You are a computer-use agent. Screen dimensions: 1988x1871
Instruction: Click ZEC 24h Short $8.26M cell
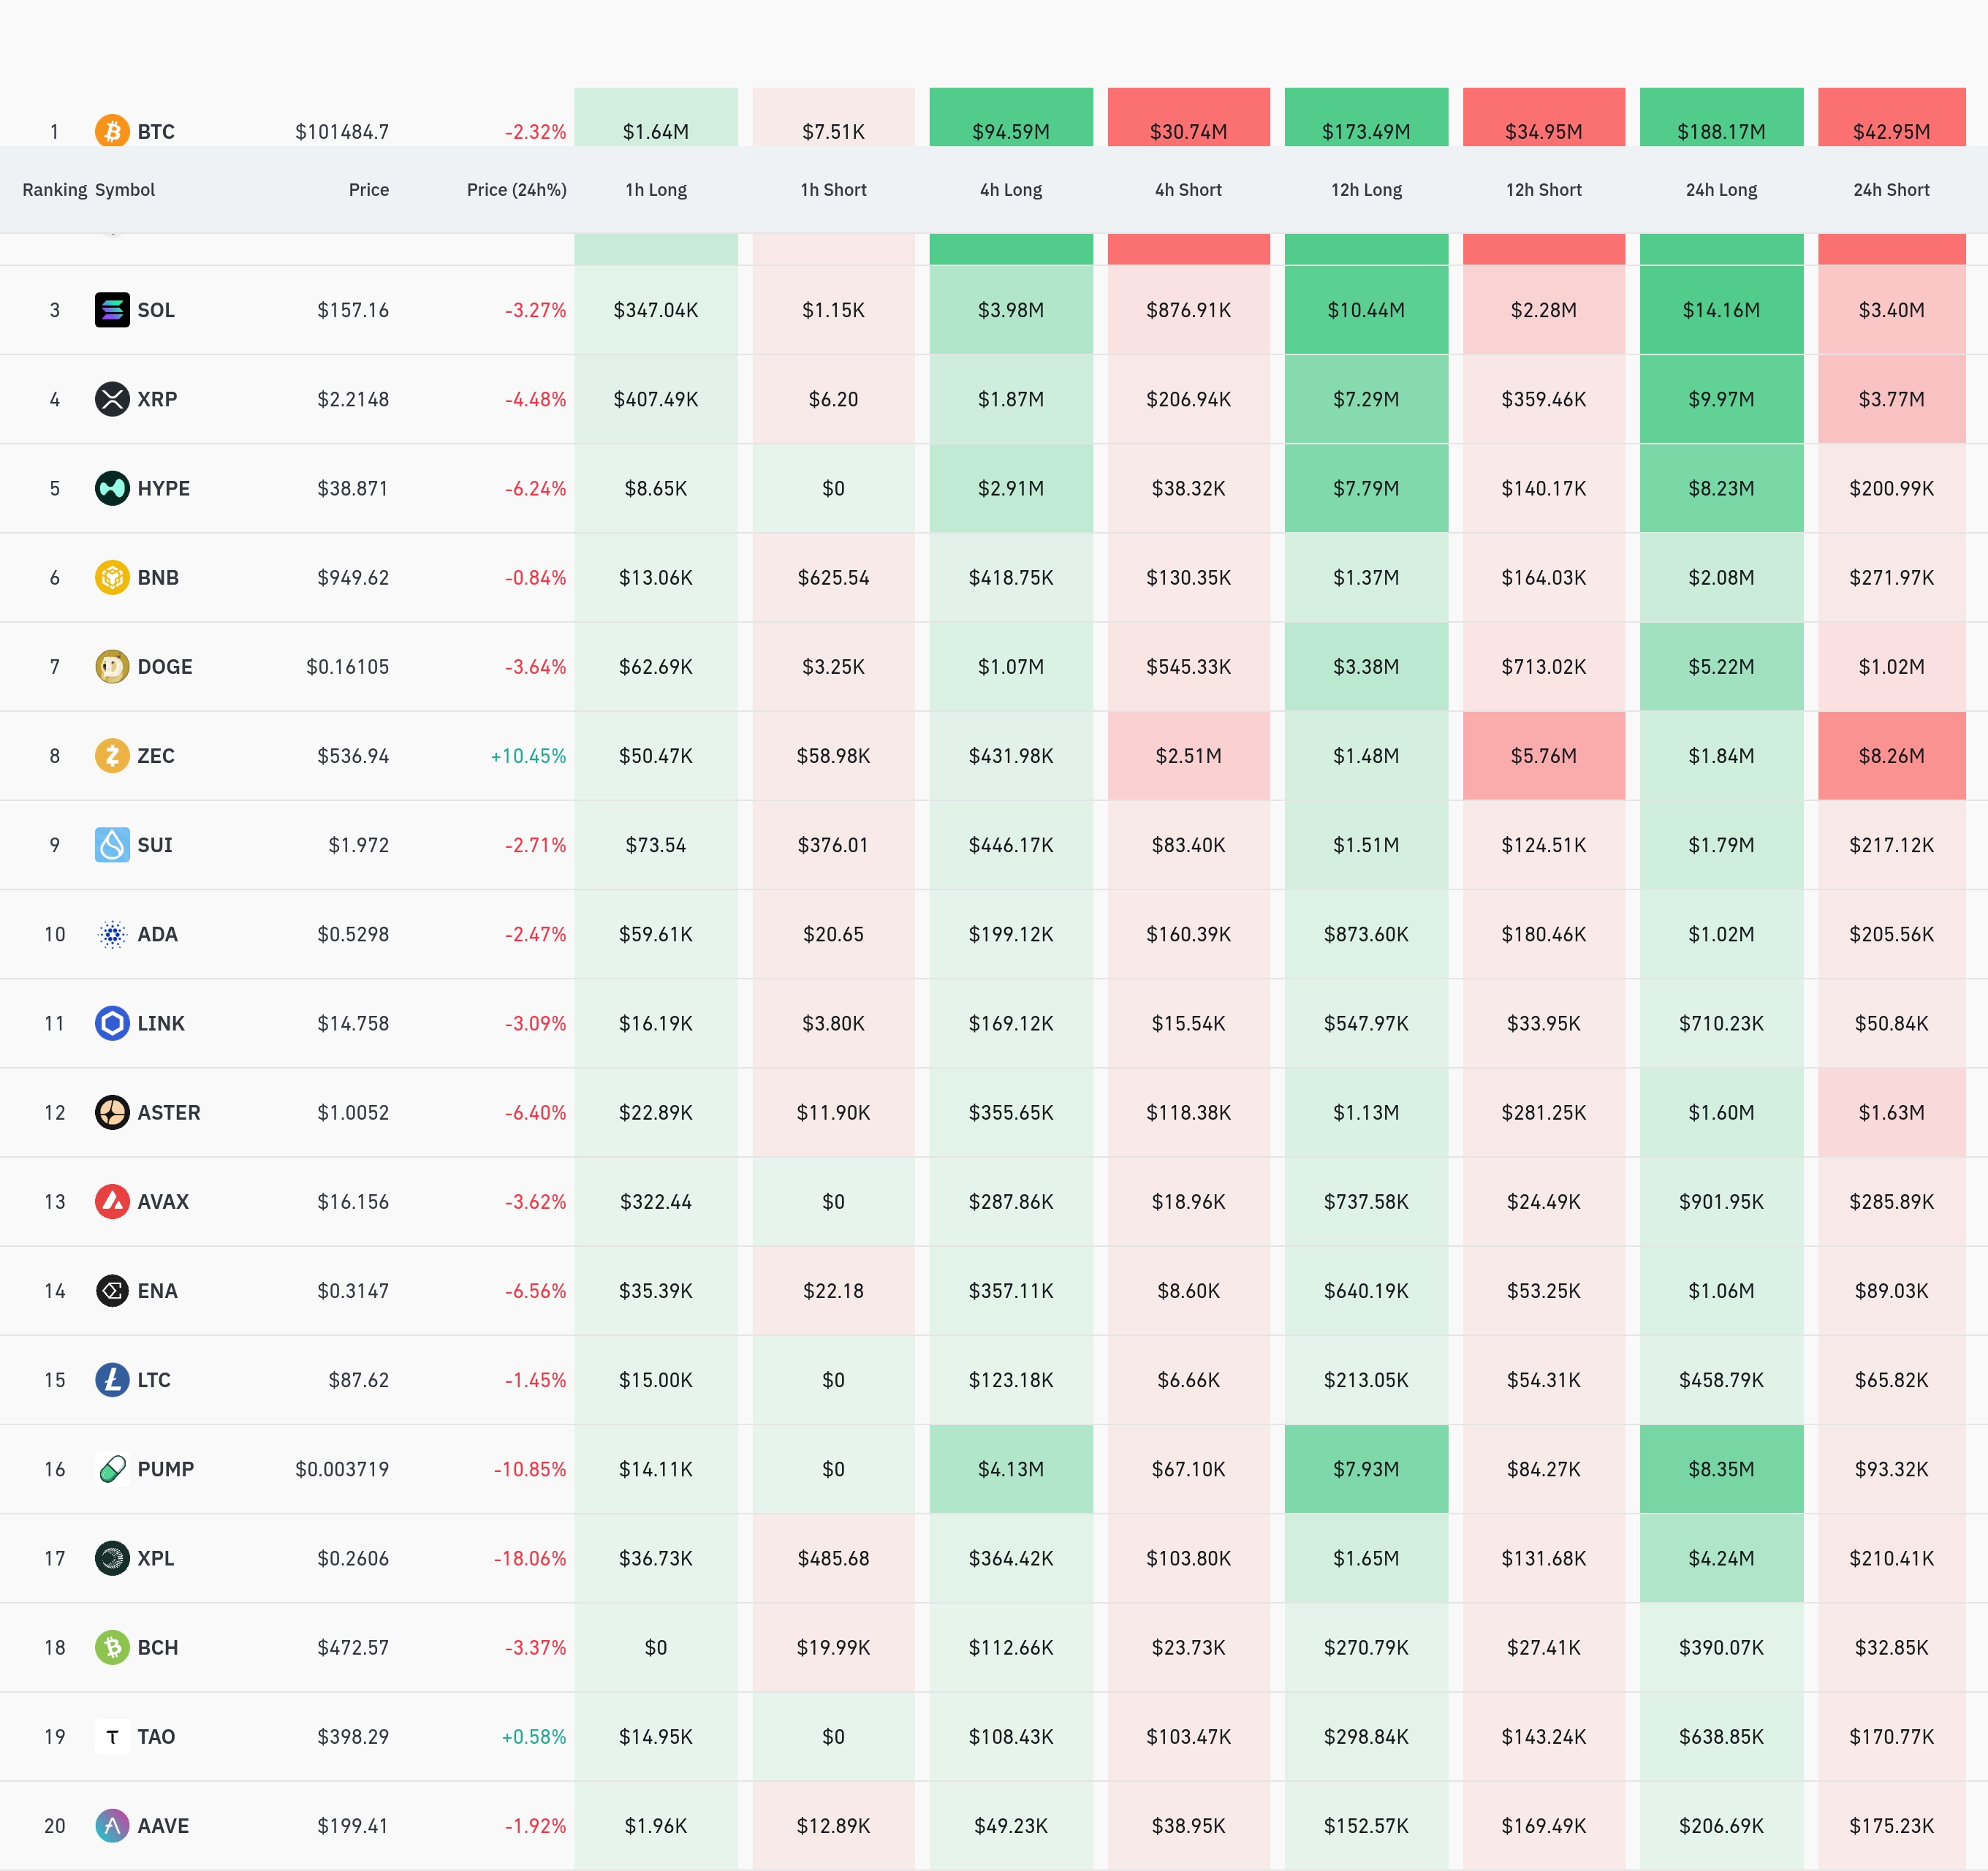coord(1891,756)
